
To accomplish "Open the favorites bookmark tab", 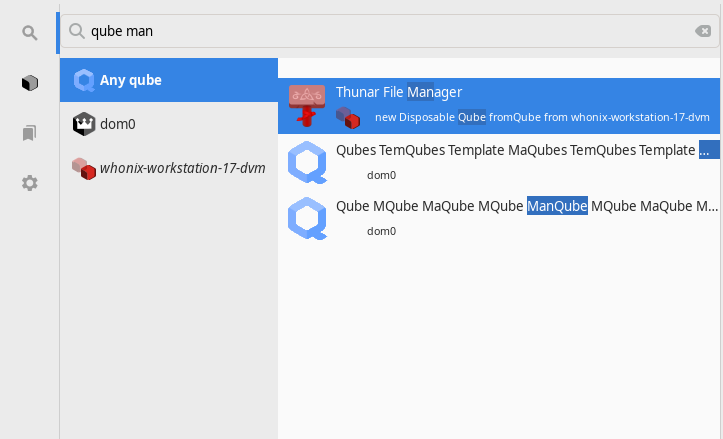I will pyautogui.click(x=30, y=133).
